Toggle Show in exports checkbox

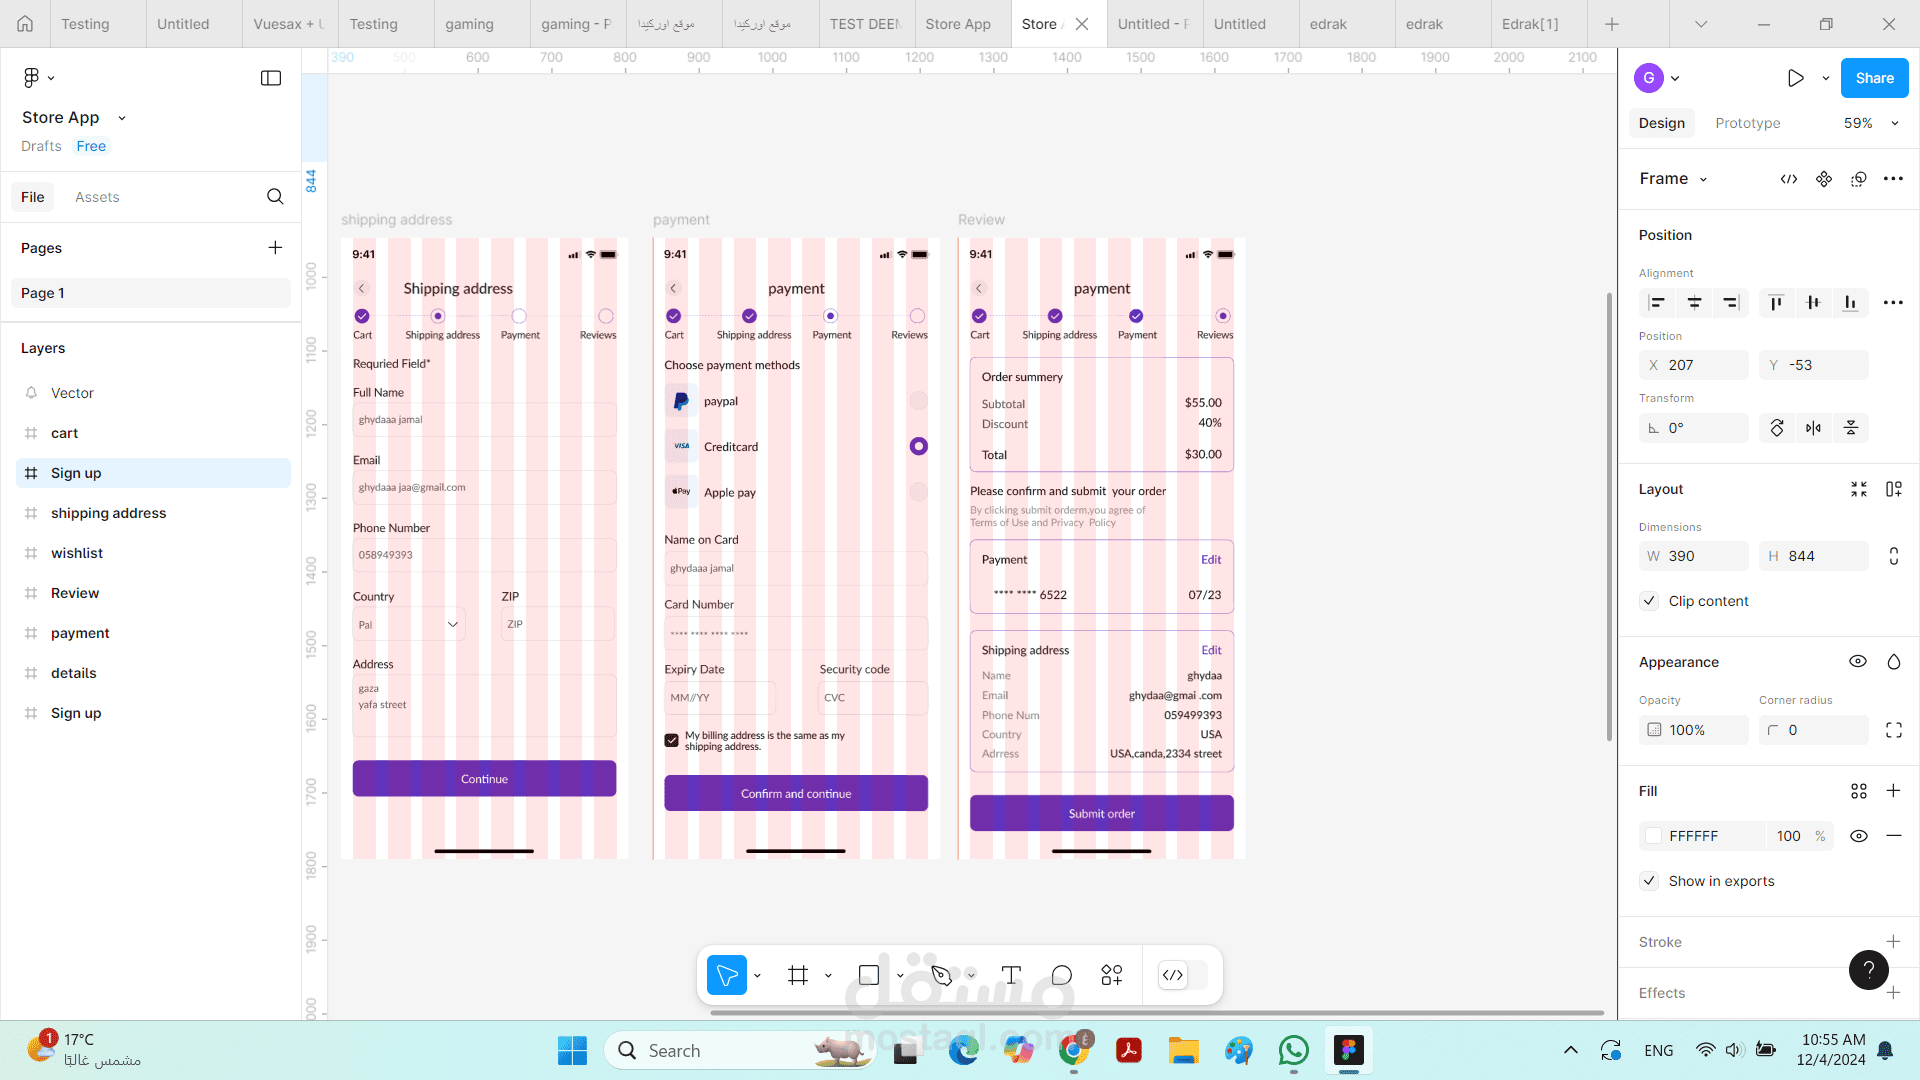[1650, 881]
